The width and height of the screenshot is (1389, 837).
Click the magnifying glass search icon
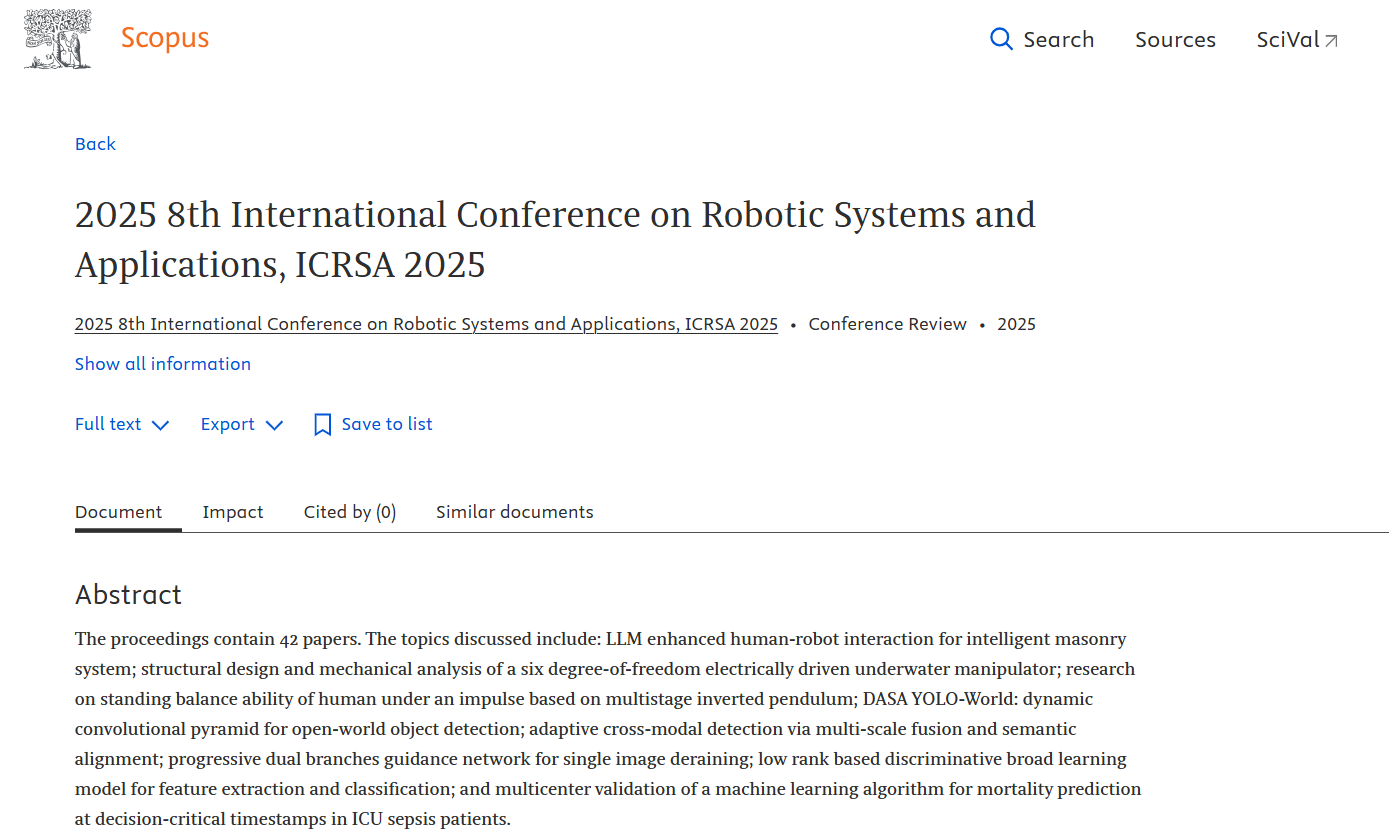pyautogui.click(x=1001, y=39)
